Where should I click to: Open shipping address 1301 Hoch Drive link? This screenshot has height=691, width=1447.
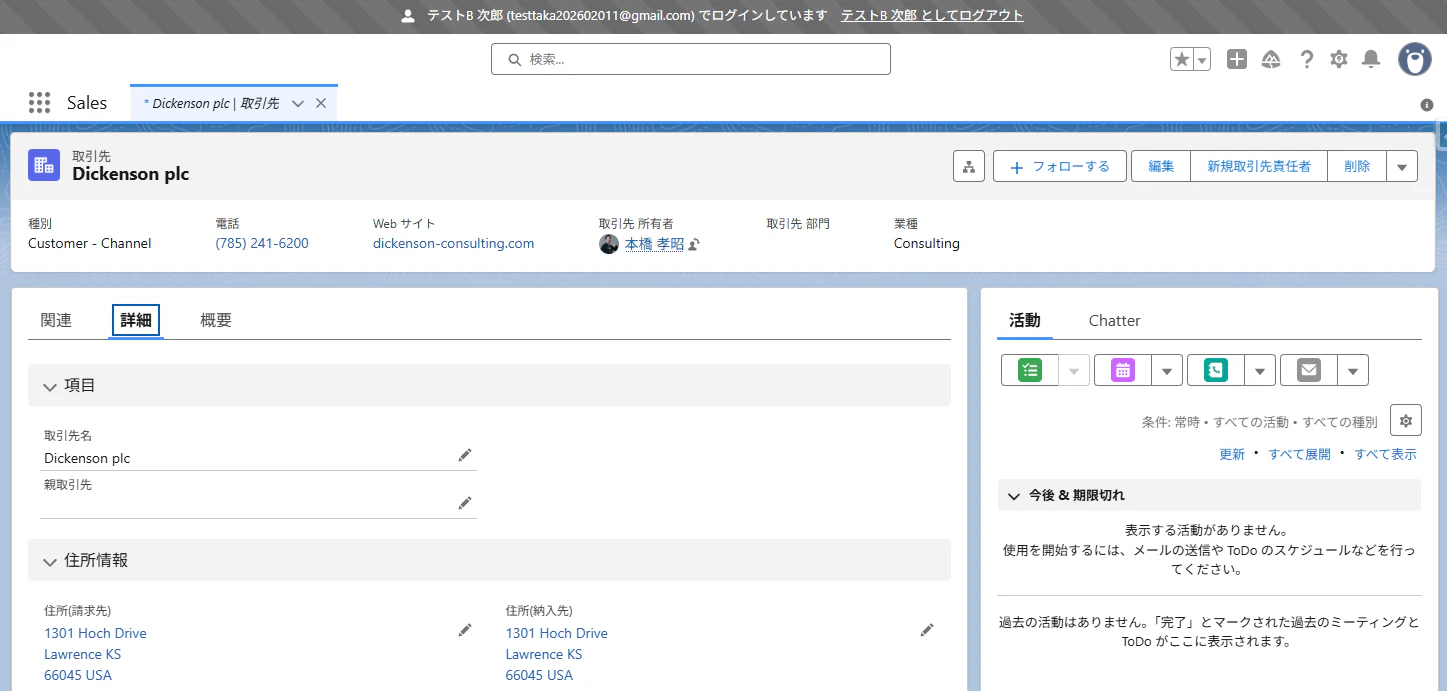point(556,633)
